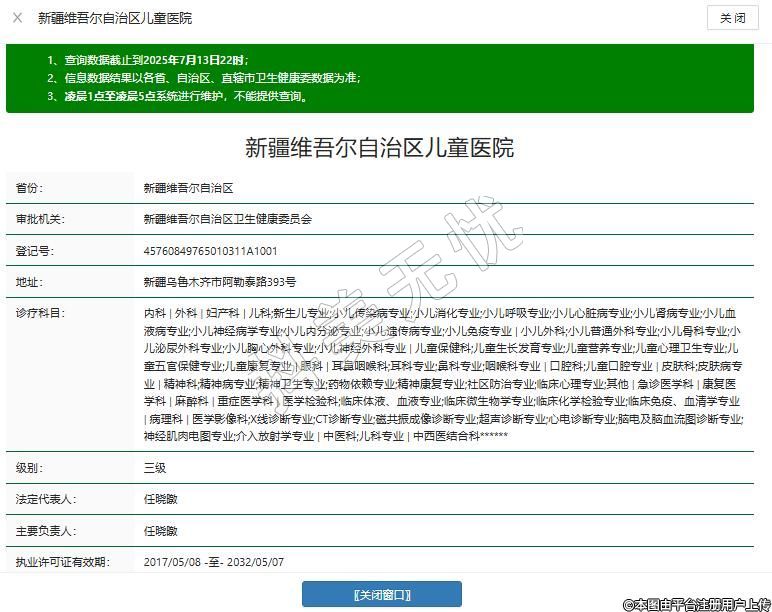Click the 诊疗科目 row label
This screenshot has height=612, width=772.
(x=39, y=314)
